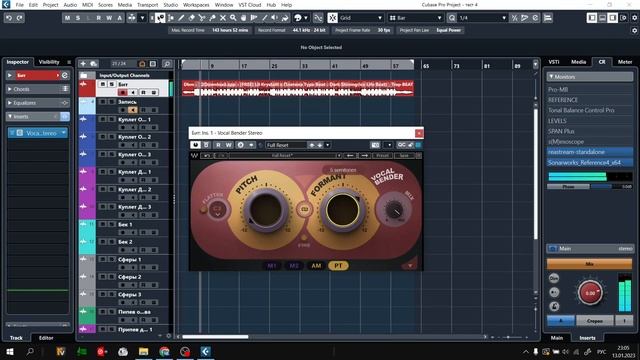Click Waves Save button in plugin toolbar
The image size is (640, 360).
[404, 156]
